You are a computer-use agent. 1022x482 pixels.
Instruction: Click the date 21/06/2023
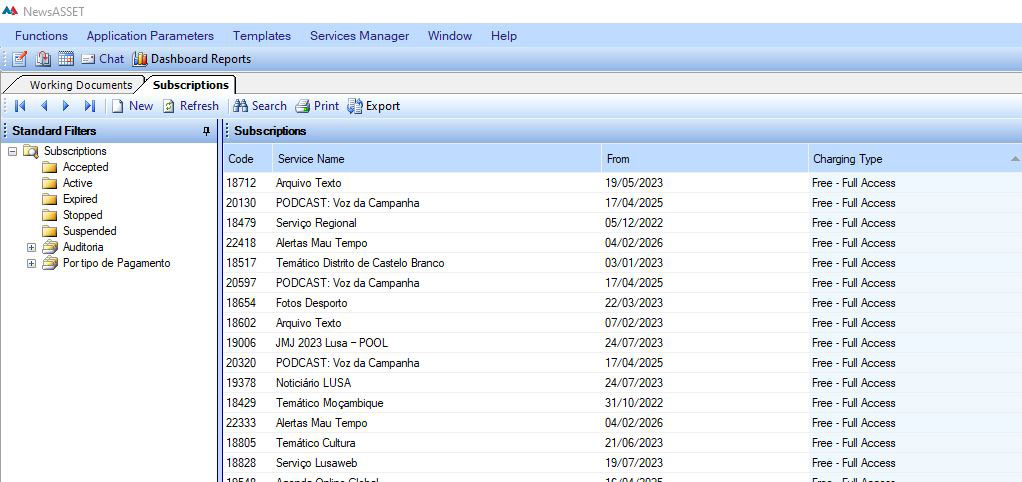tap(634, 444)
